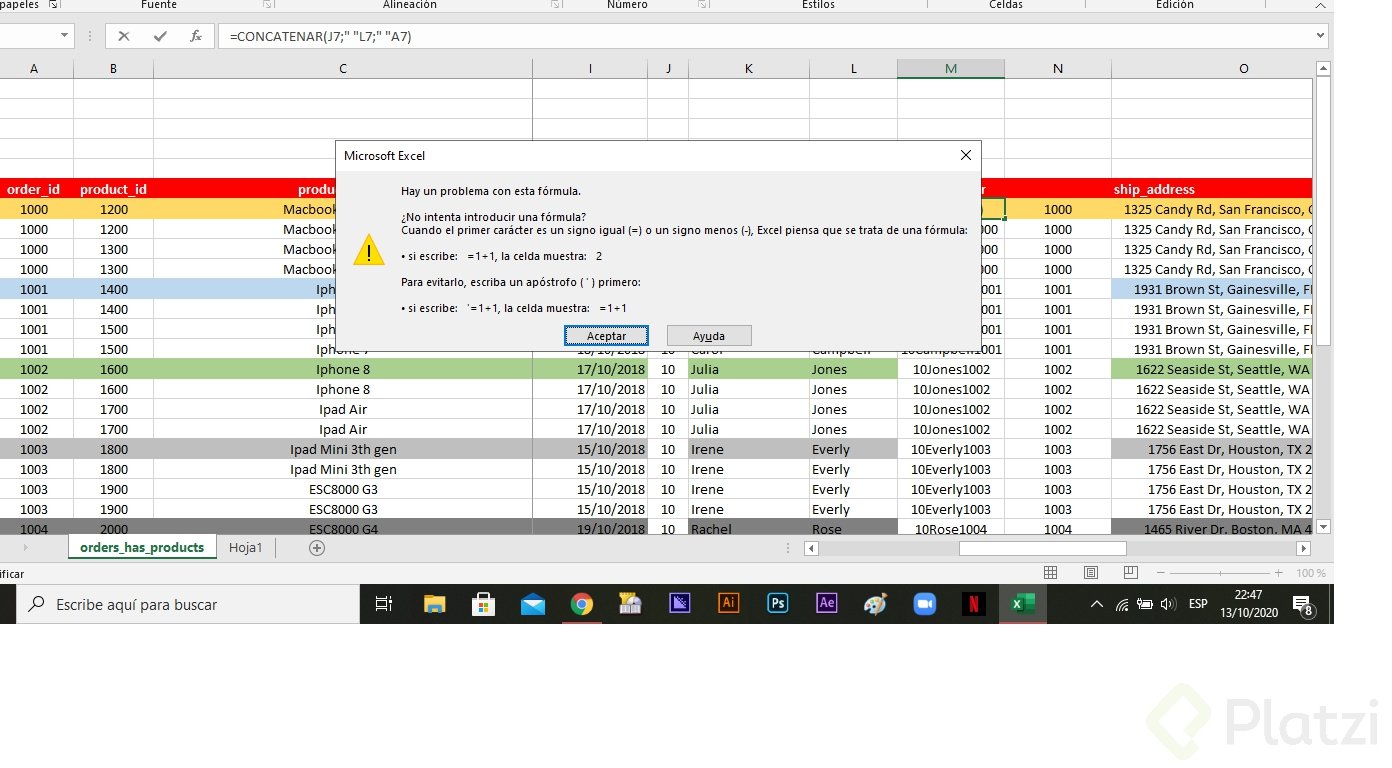Click ESP language indicator
This screenshot has height=768, width=1392.
click(1197, 604)
